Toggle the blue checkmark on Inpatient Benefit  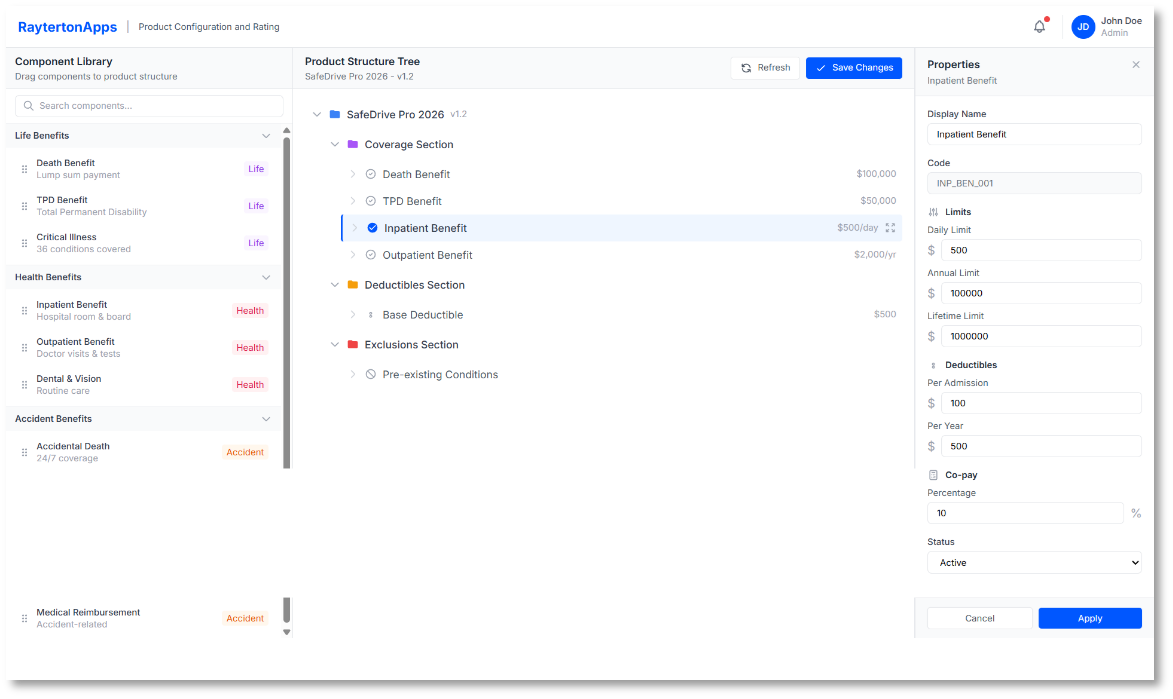[x=372, y=228]
